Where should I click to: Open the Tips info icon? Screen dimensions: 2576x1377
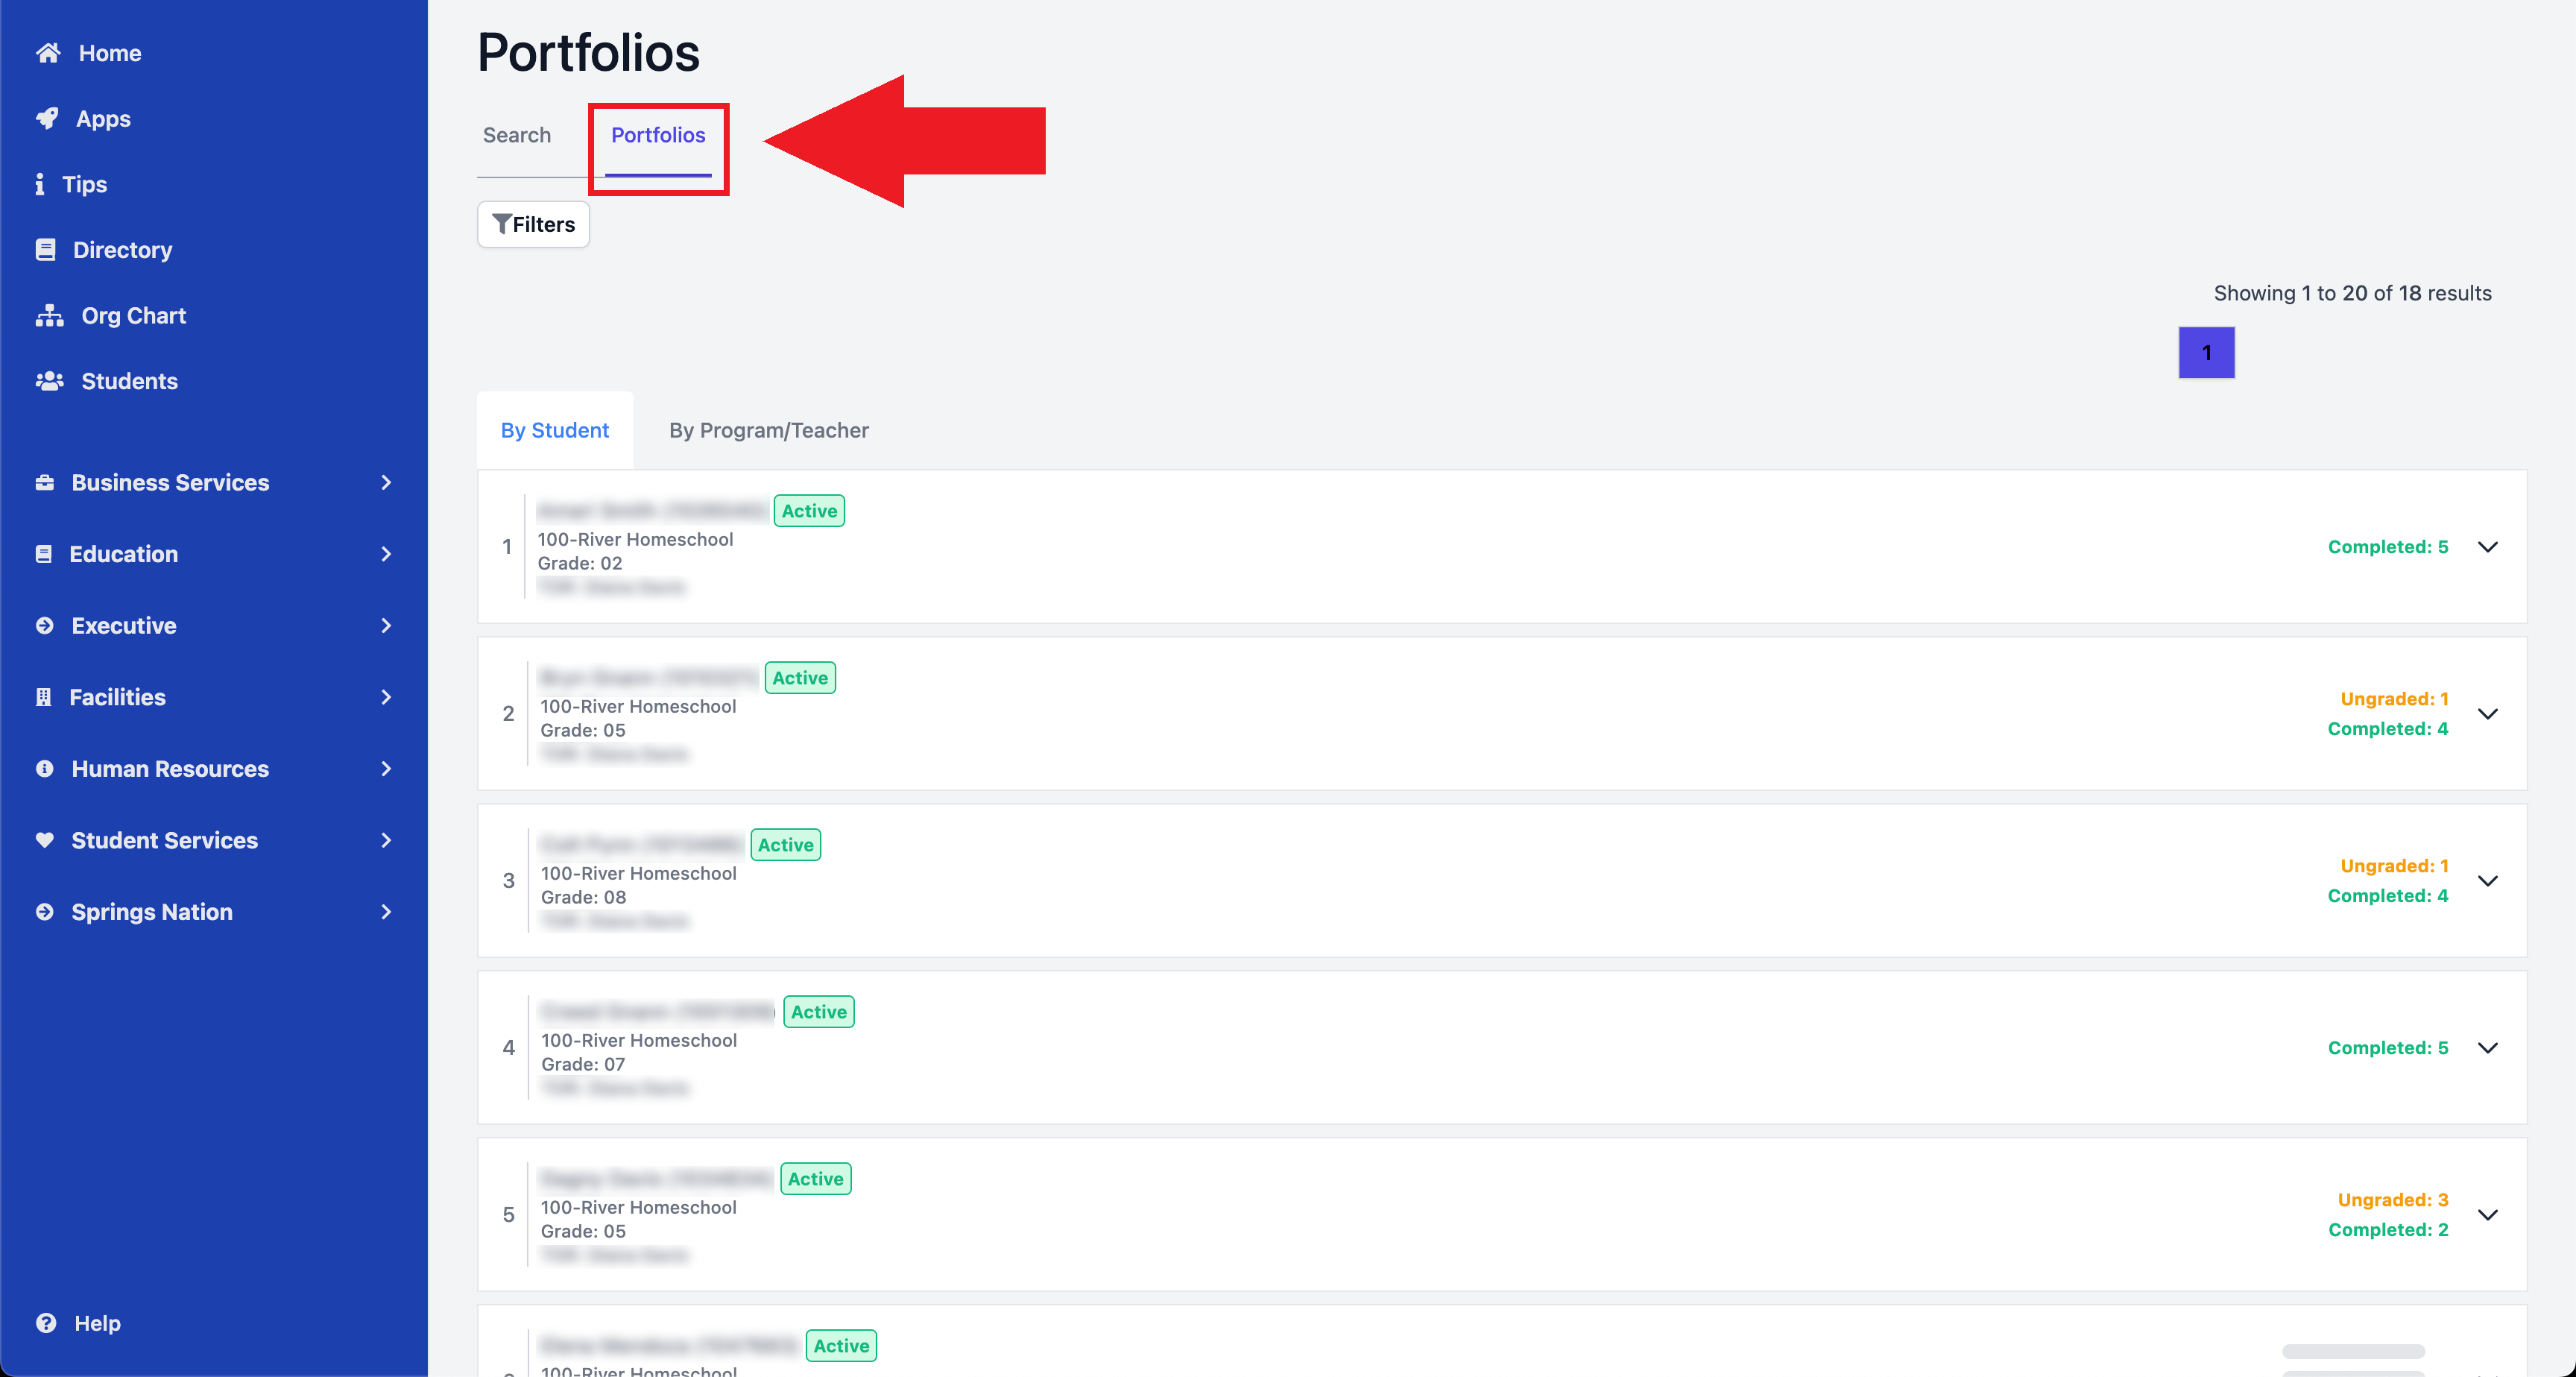(x=40, y=184)
